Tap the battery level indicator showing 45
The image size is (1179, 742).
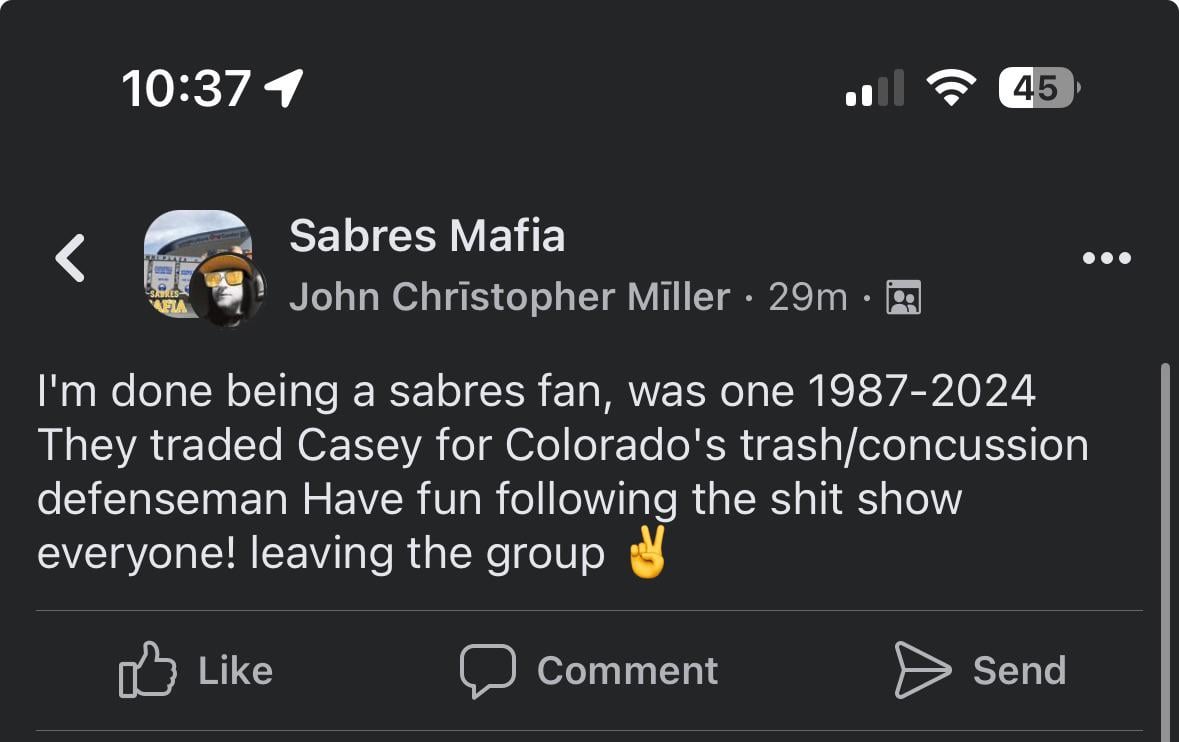pos(1036,89)
